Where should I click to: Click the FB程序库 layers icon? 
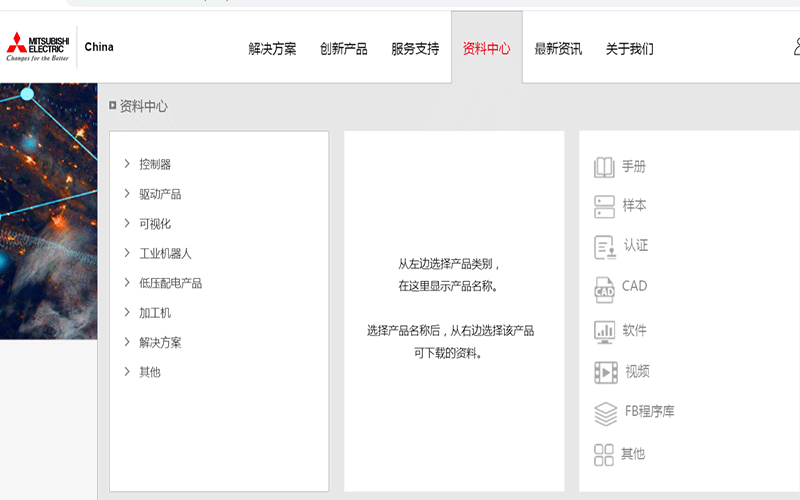click(605, 412)
